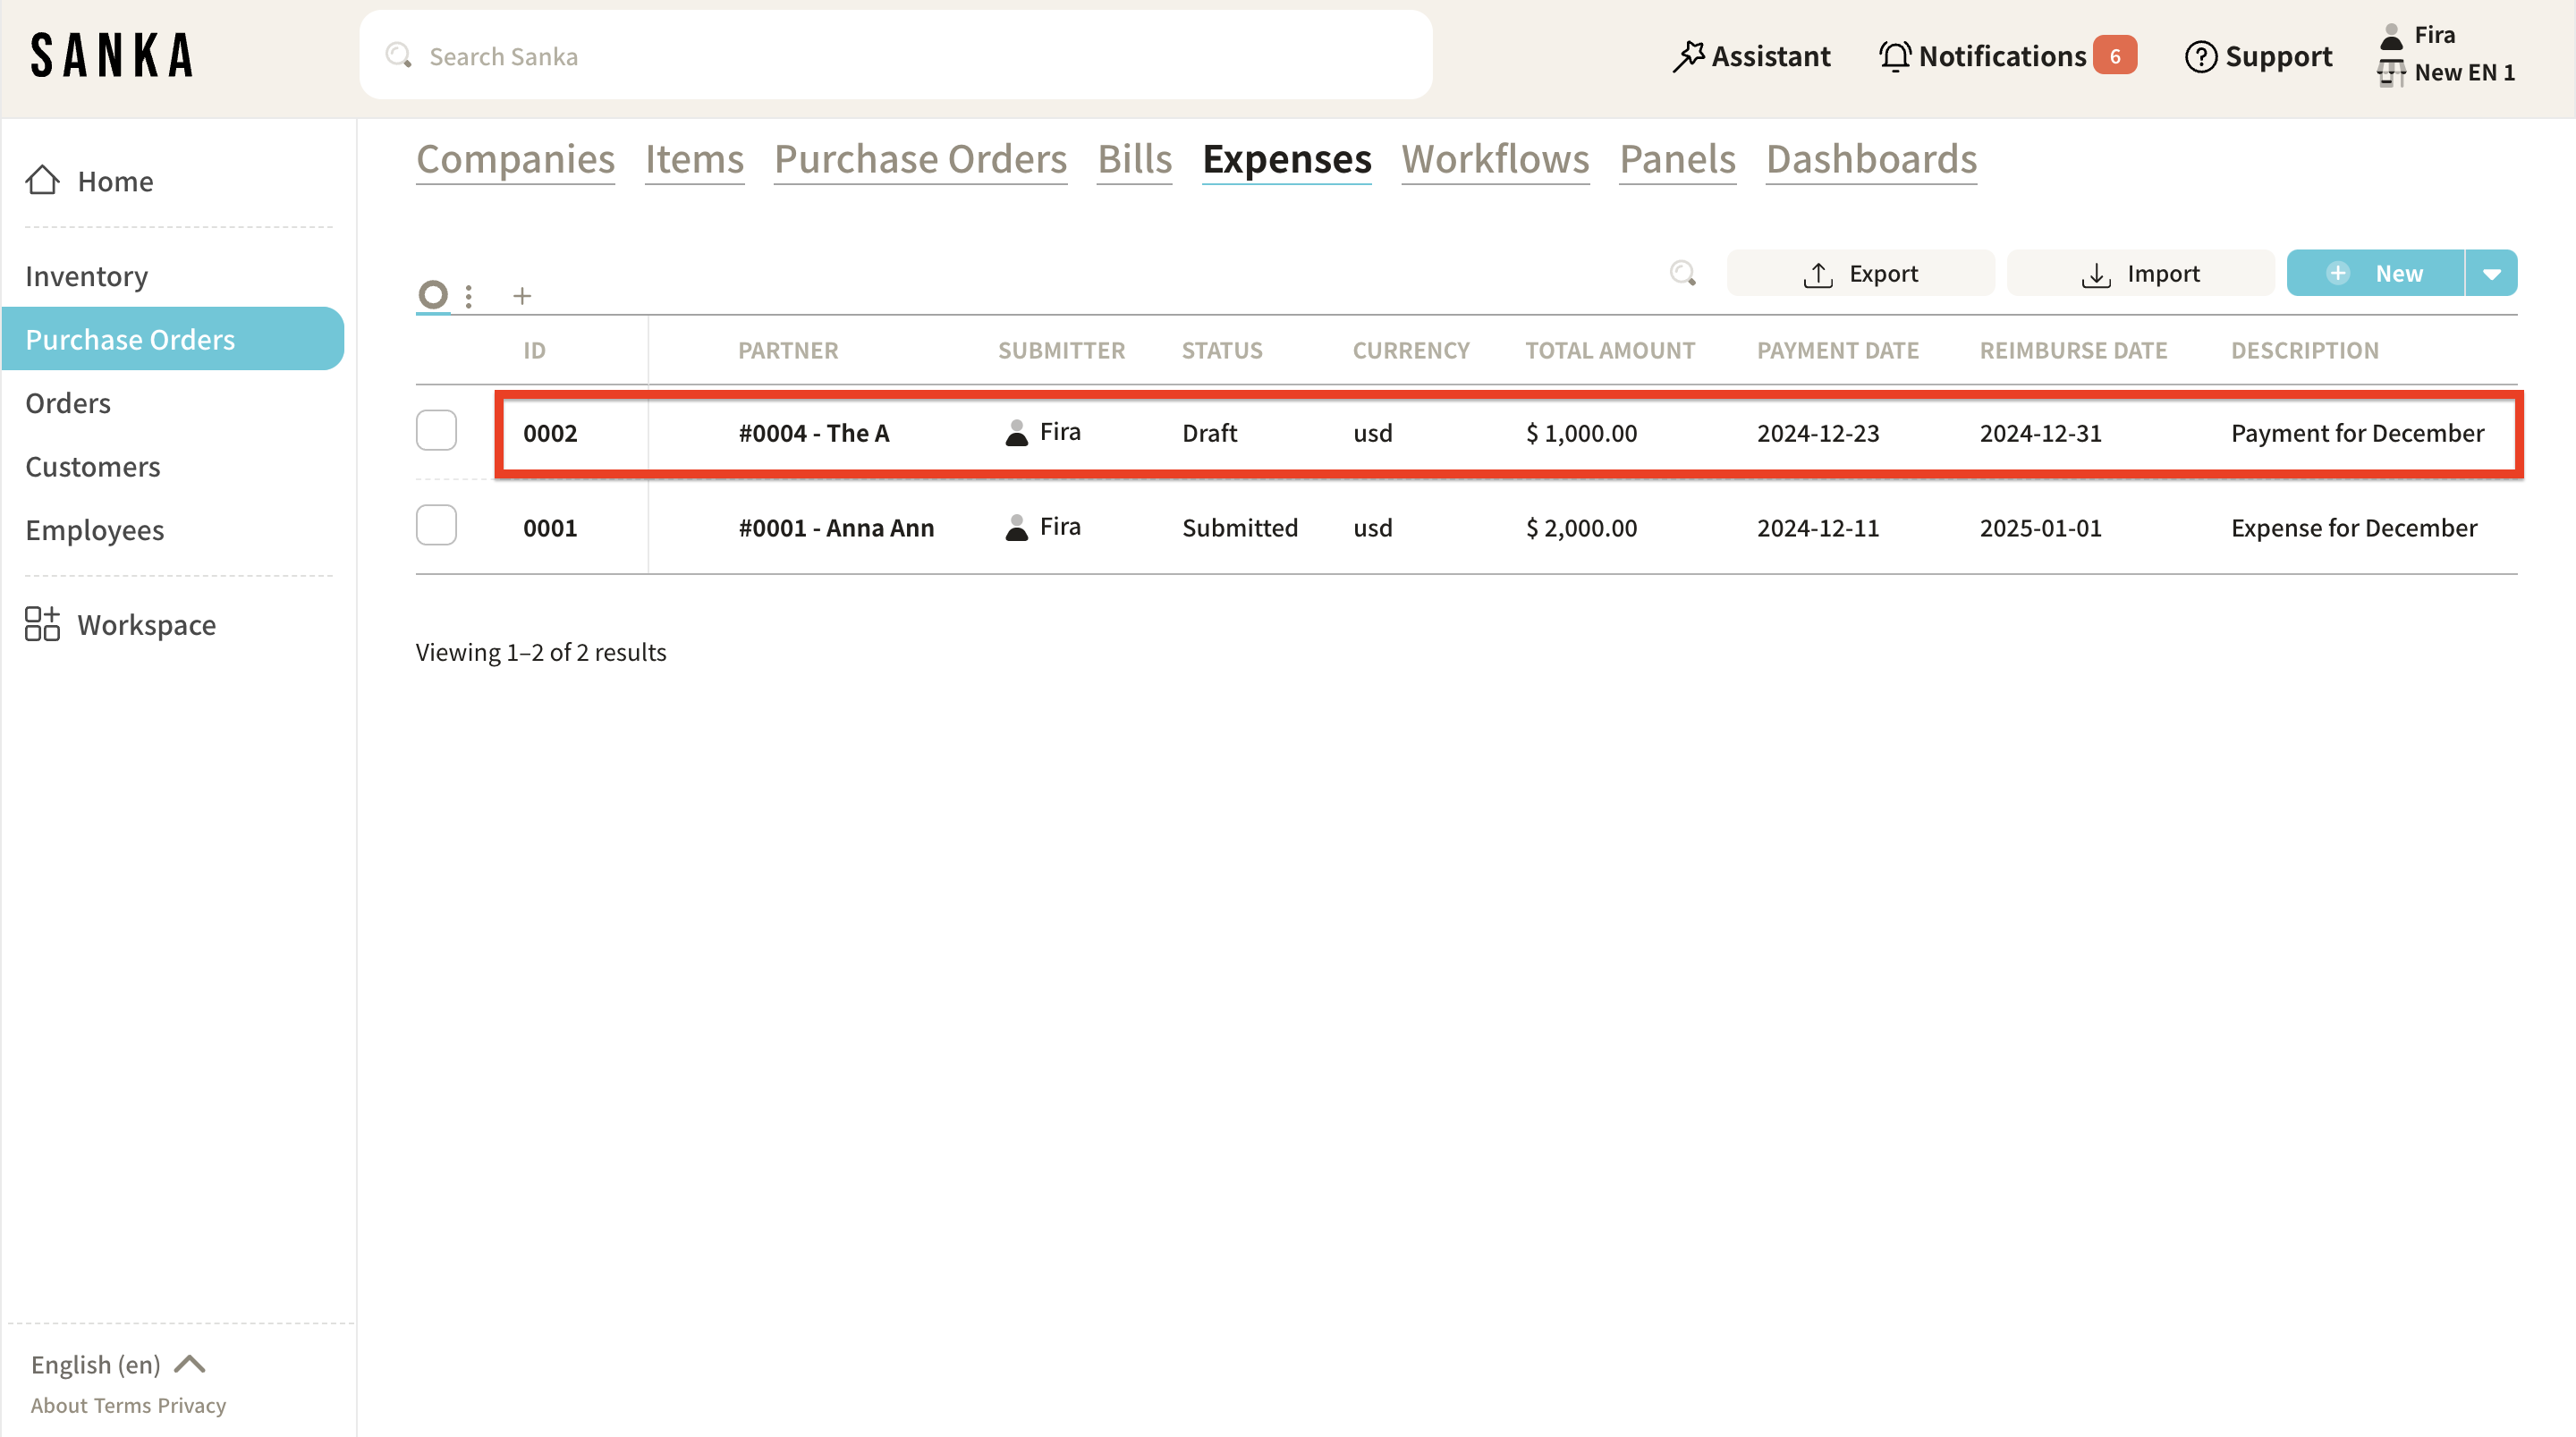Select the circle view tab icon
Screen dimensions: 2576x1437
pos(433,294)
